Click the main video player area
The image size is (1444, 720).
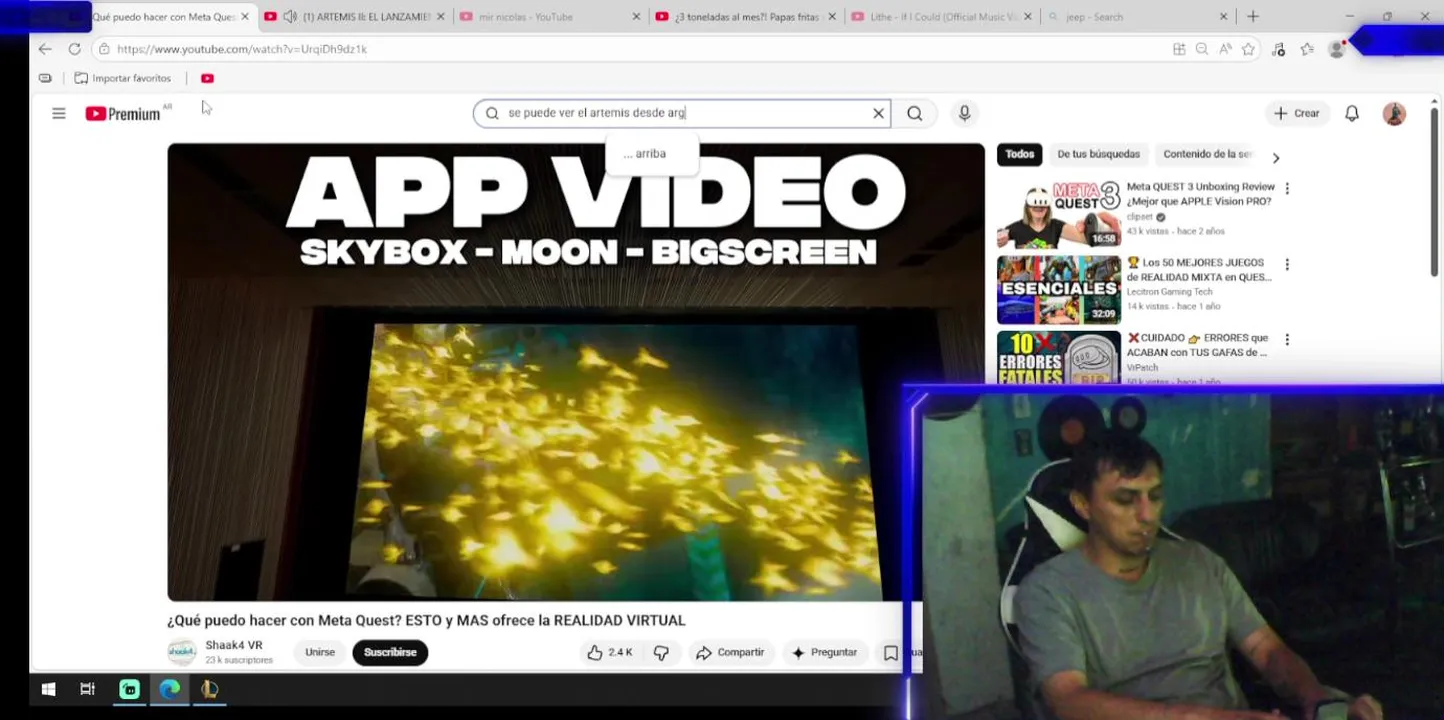576,372
